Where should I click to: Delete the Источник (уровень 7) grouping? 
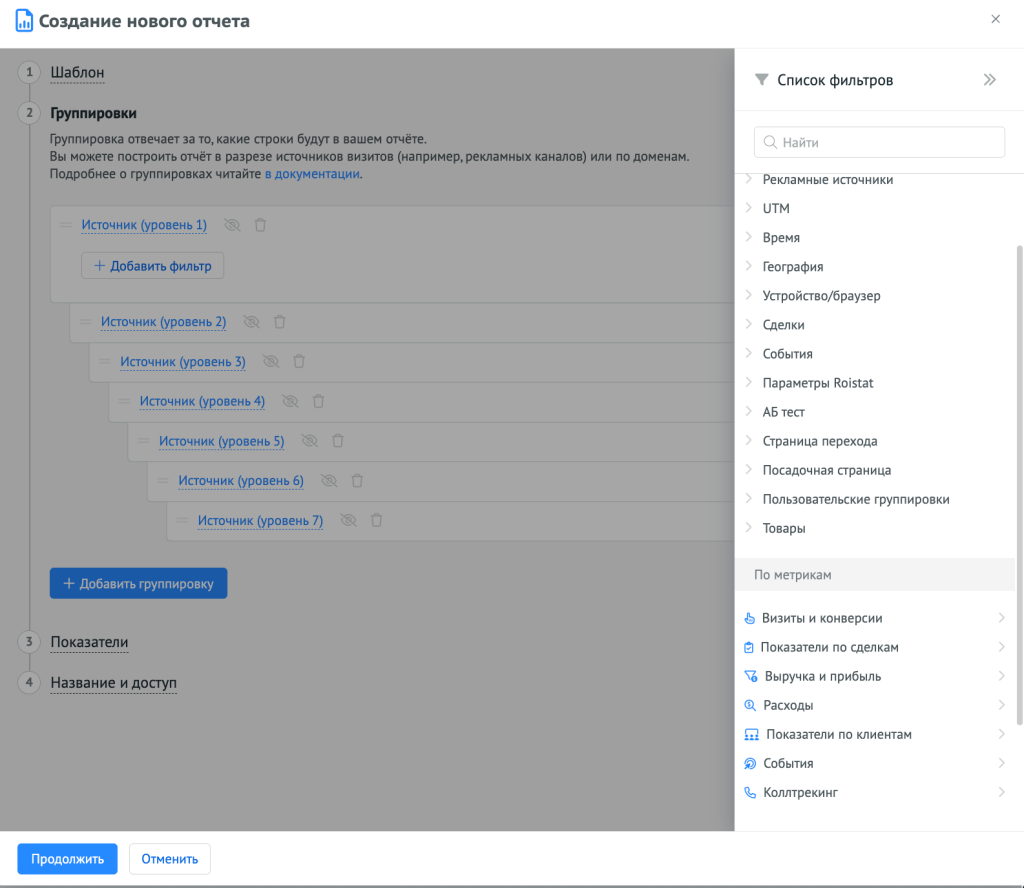[377, 520]
